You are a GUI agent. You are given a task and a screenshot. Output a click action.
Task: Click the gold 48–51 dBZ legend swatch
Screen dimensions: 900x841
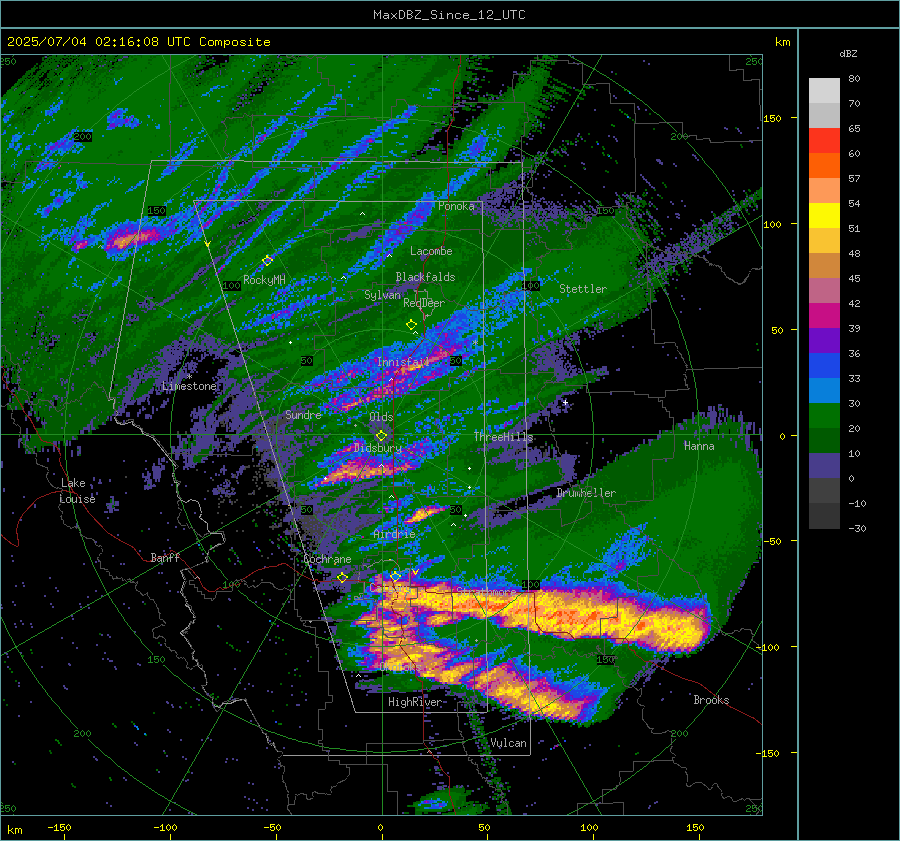(x=824, y=241)
